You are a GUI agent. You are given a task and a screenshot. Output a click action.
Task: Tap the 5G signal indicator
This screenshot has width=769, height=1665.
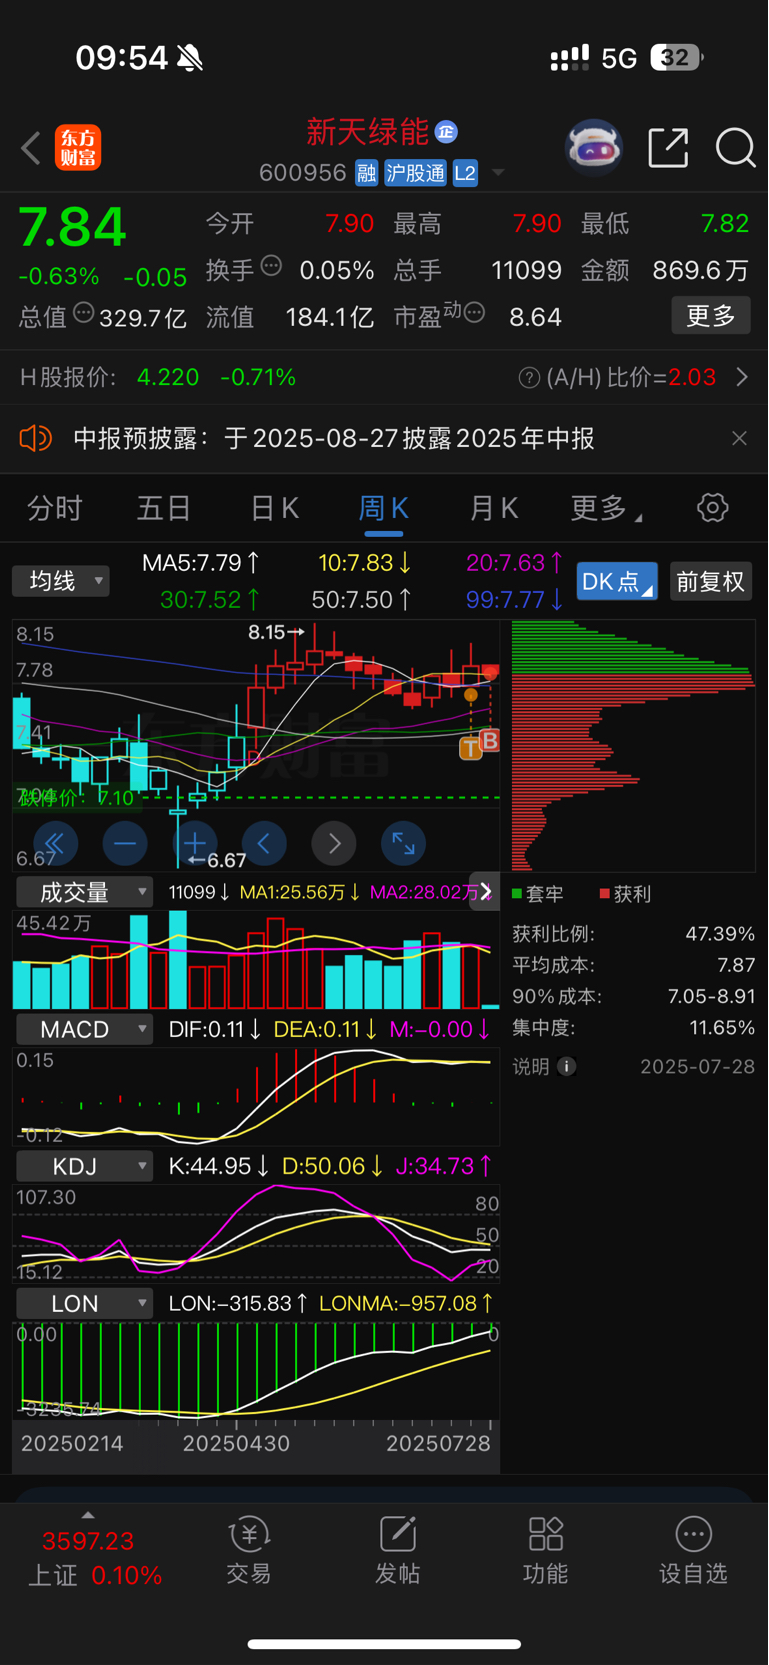tap(619, 58)
